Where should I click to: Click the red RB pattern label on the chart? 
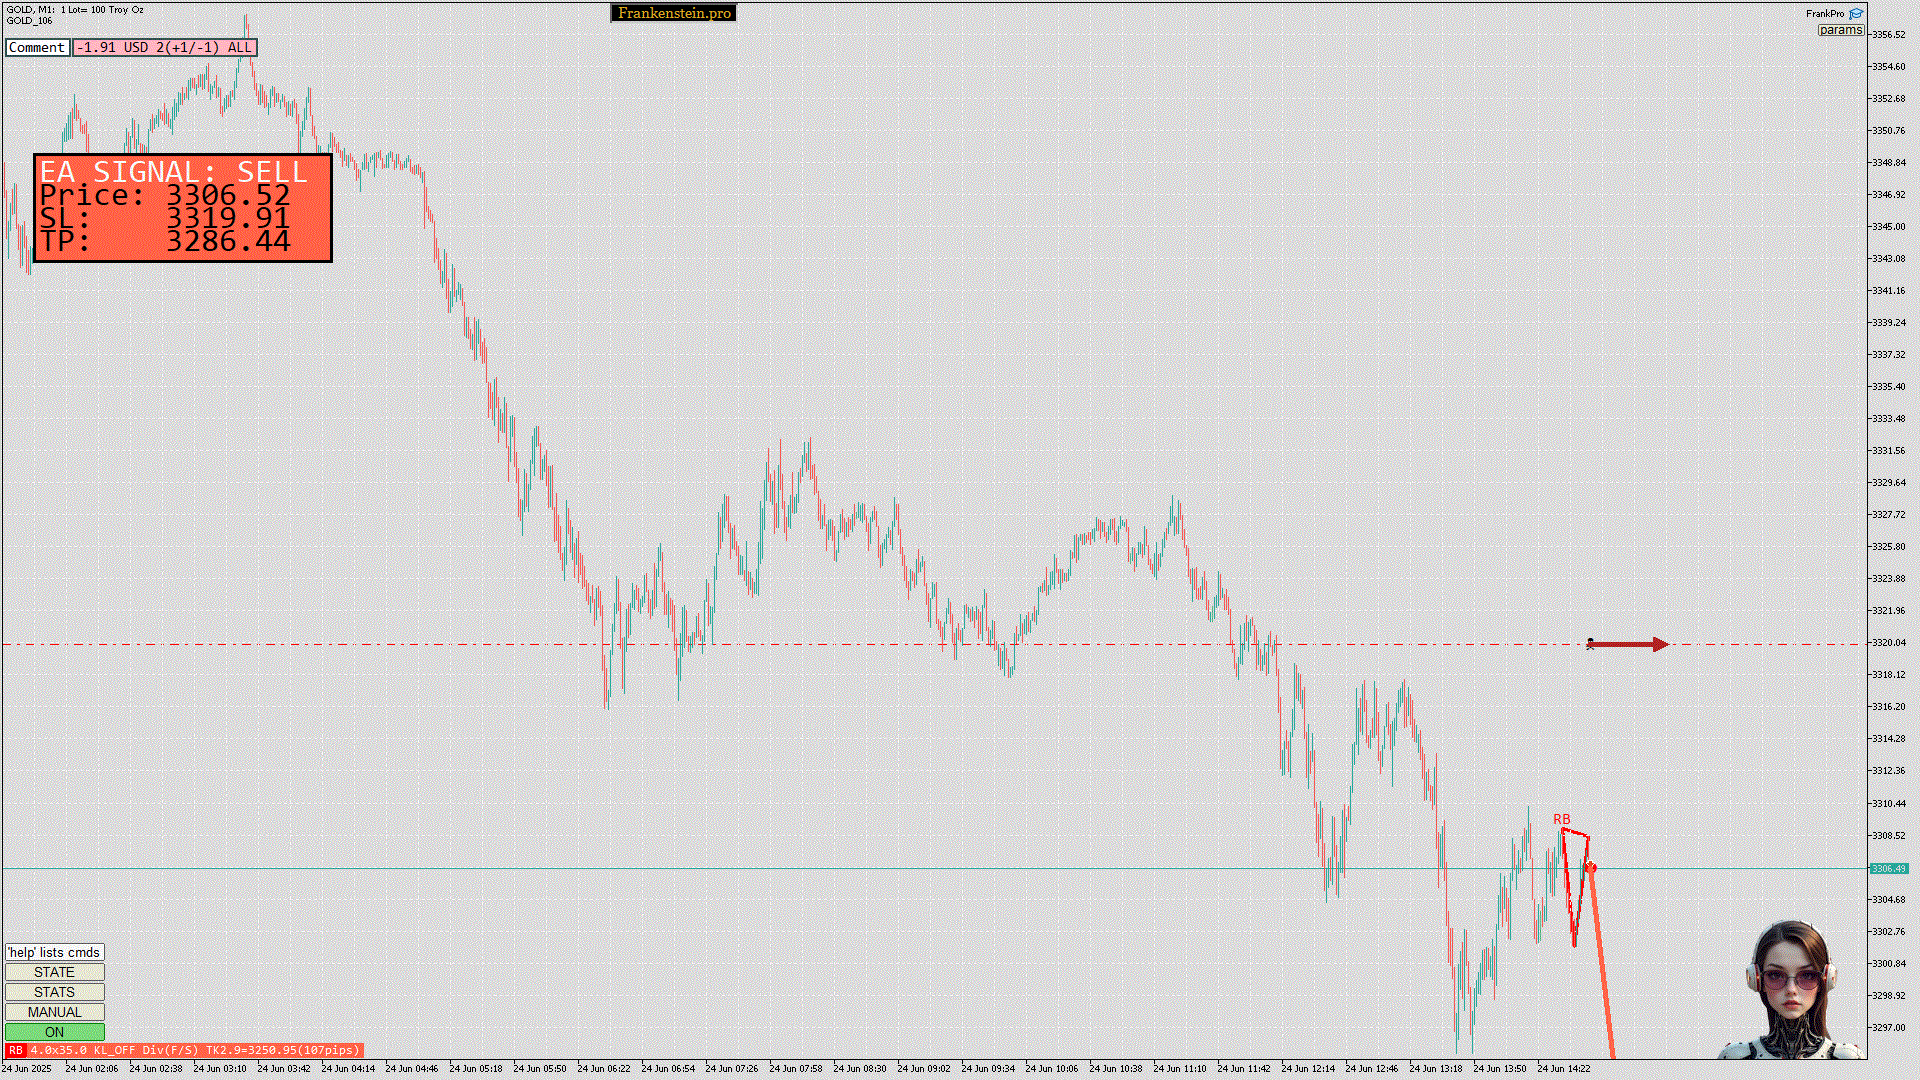pyautogui.click(x=1561, y=819)
